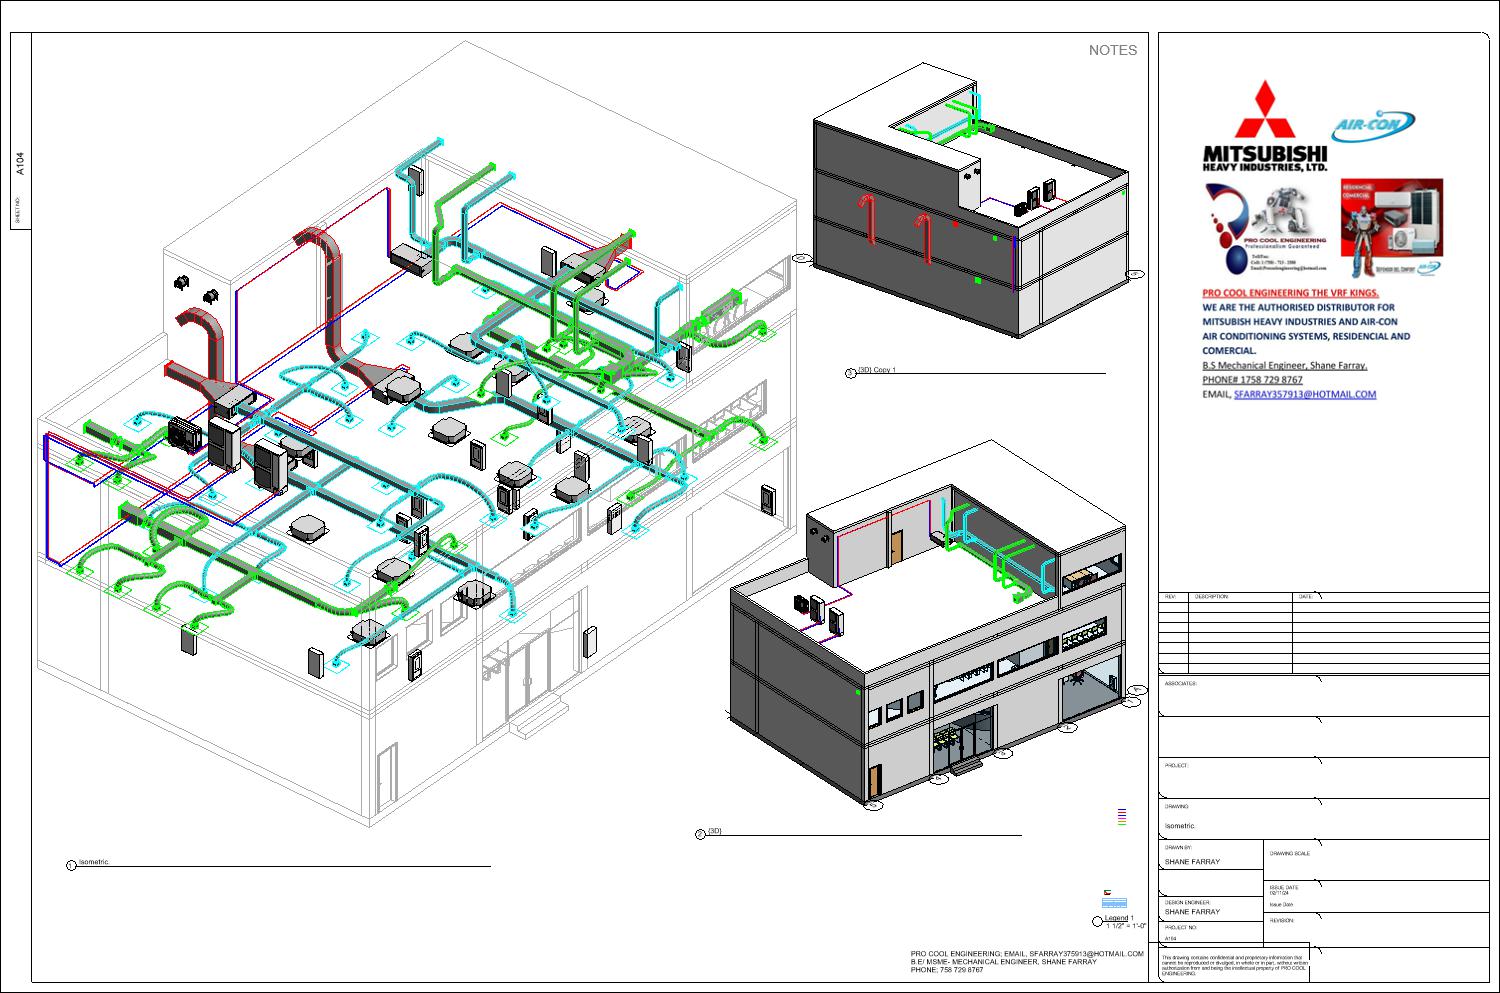
Task: Click the confidentiality disclaimer paragraph
Action: pyautogui.click(x=1234, y=964)
